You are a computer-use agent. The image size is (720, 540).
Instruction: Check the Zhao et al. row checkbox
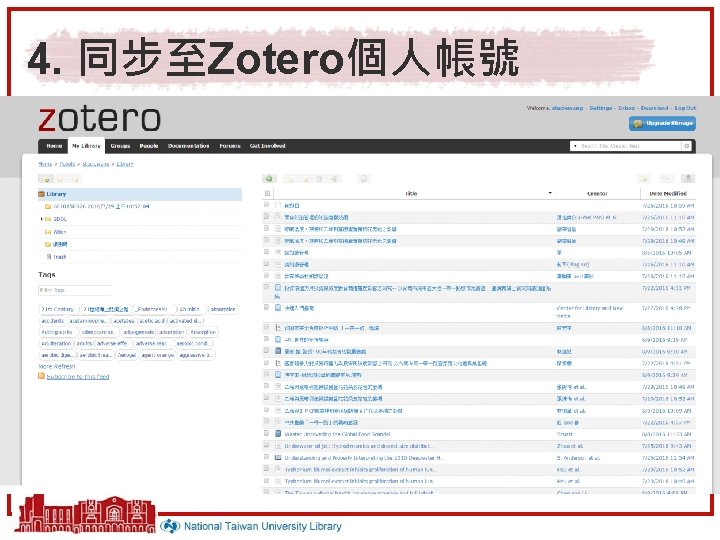266,445
